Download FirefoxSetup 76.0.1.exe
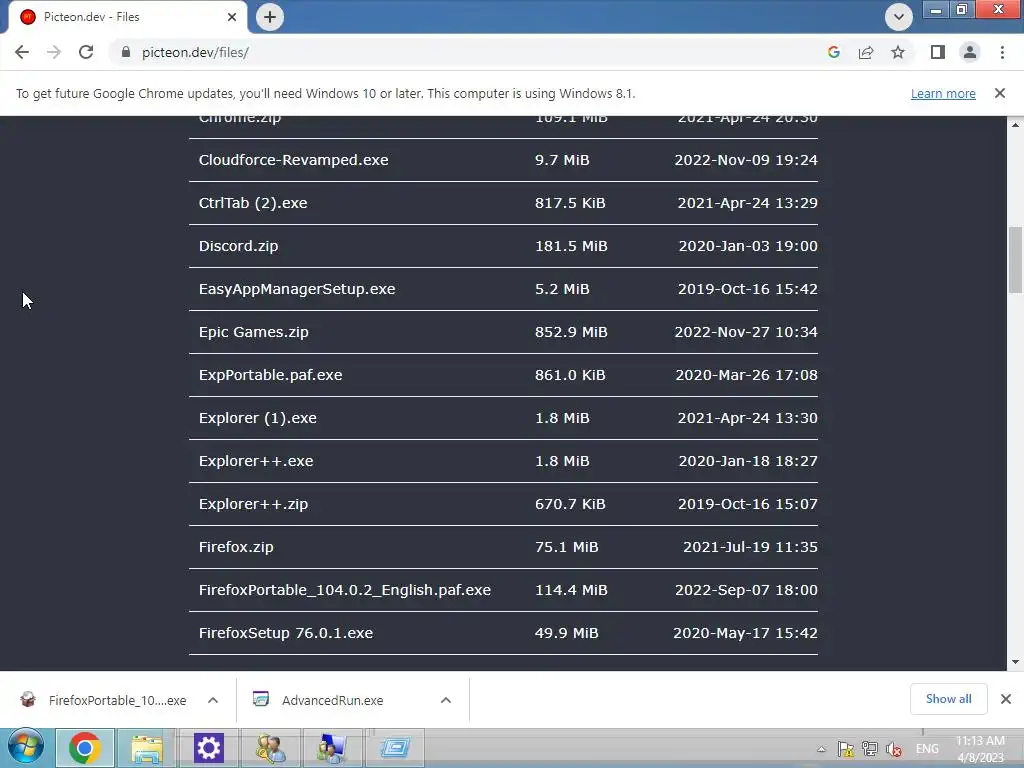 pos(285,633)
